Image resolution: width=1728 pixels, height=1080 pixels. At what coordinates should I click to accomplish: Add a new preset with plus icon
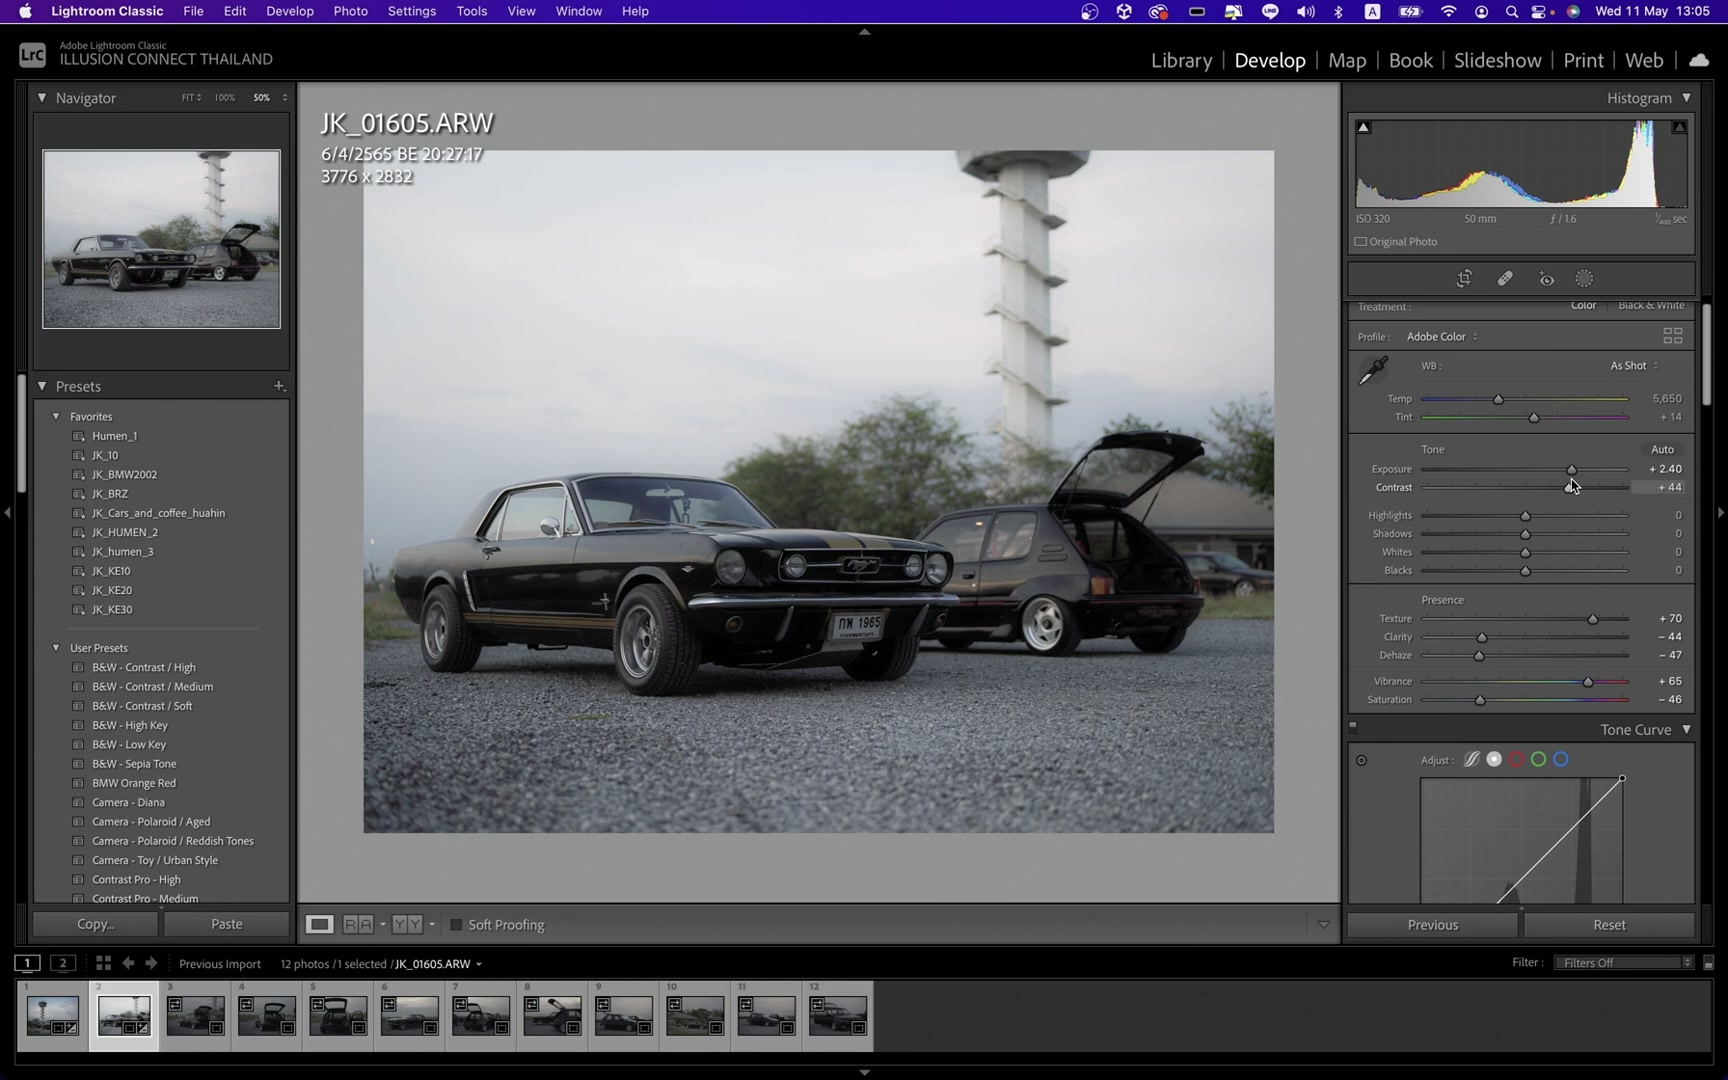click(279, 386)
